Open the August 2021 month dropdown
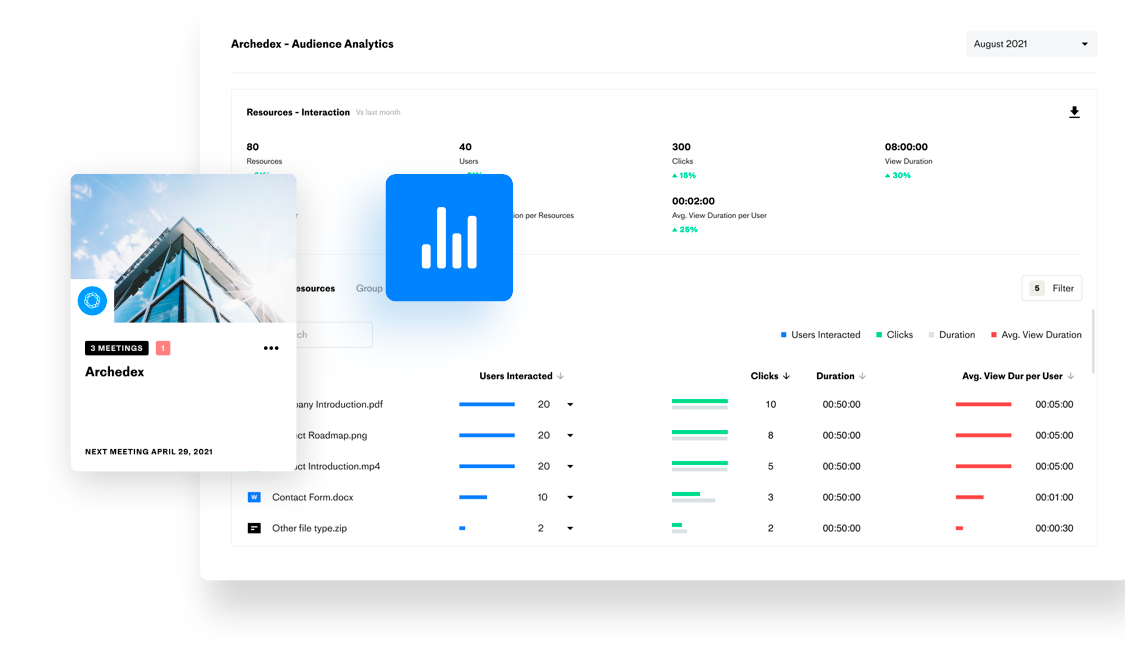Screen dimensions: 1125x647 point(1031,44)
